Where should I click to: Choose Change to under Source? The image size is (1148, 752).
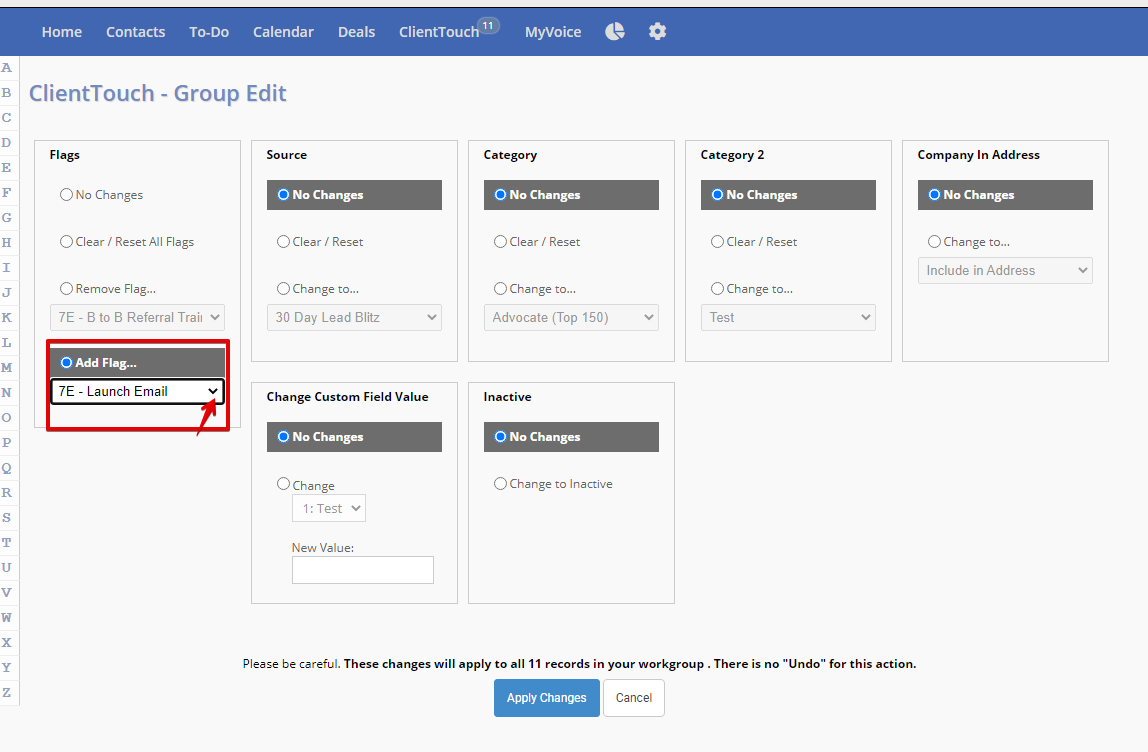[283, 288]
